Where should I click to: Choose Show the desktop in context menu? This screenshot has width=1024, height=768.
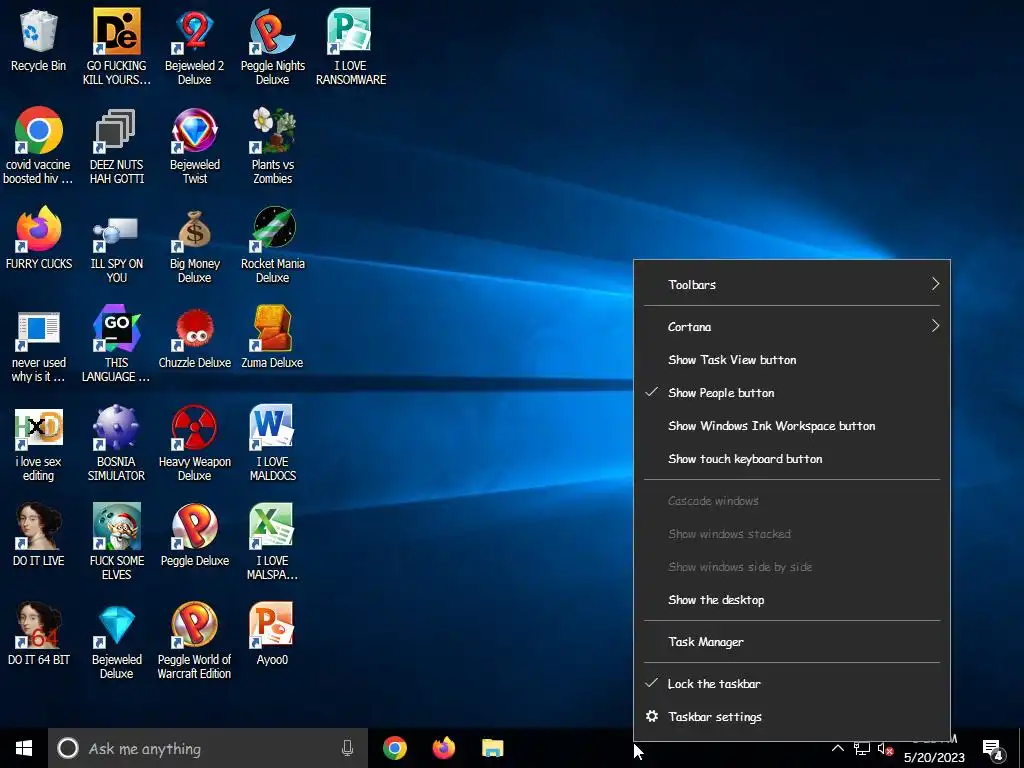click(x=792, y=600)
